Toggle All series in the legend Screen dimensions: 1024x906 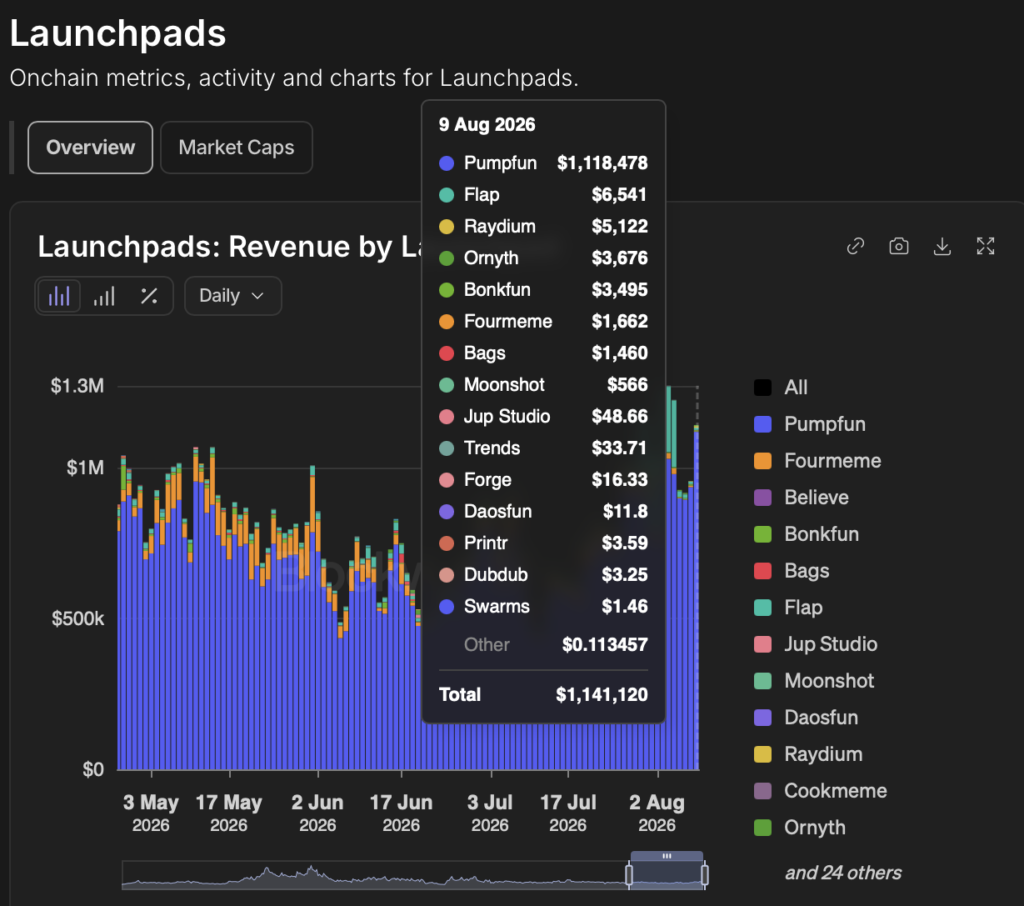[780, 387]
